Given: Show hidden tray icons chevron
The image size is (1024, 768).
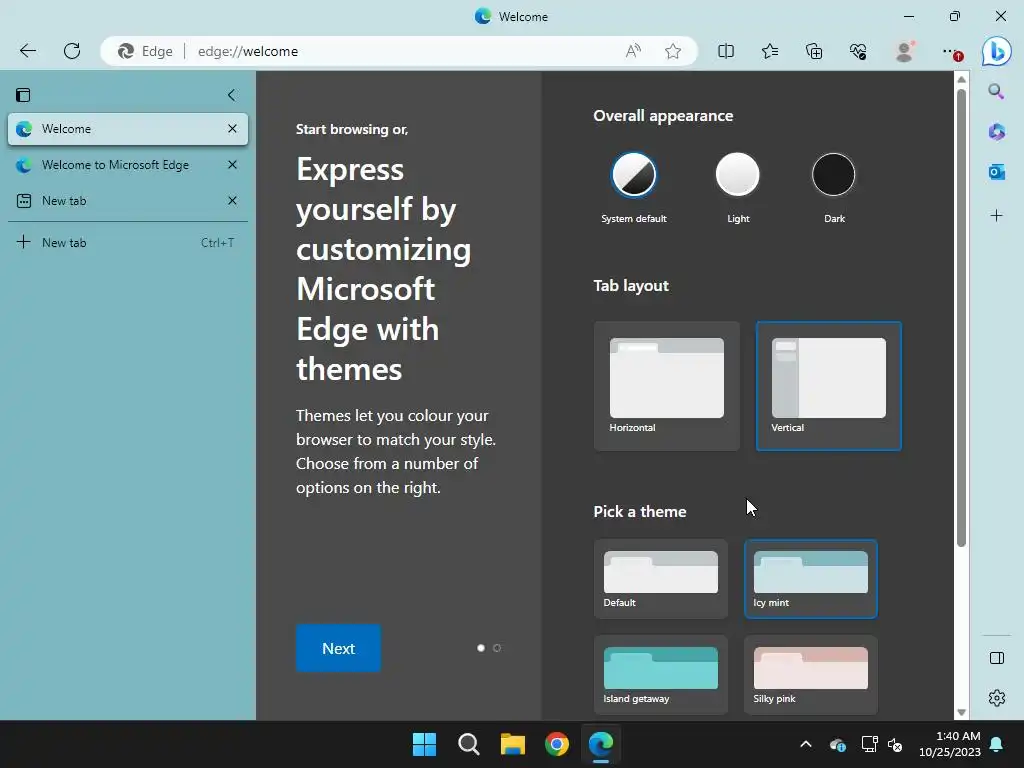Looking at the screenshot, I should coord(806,744).
